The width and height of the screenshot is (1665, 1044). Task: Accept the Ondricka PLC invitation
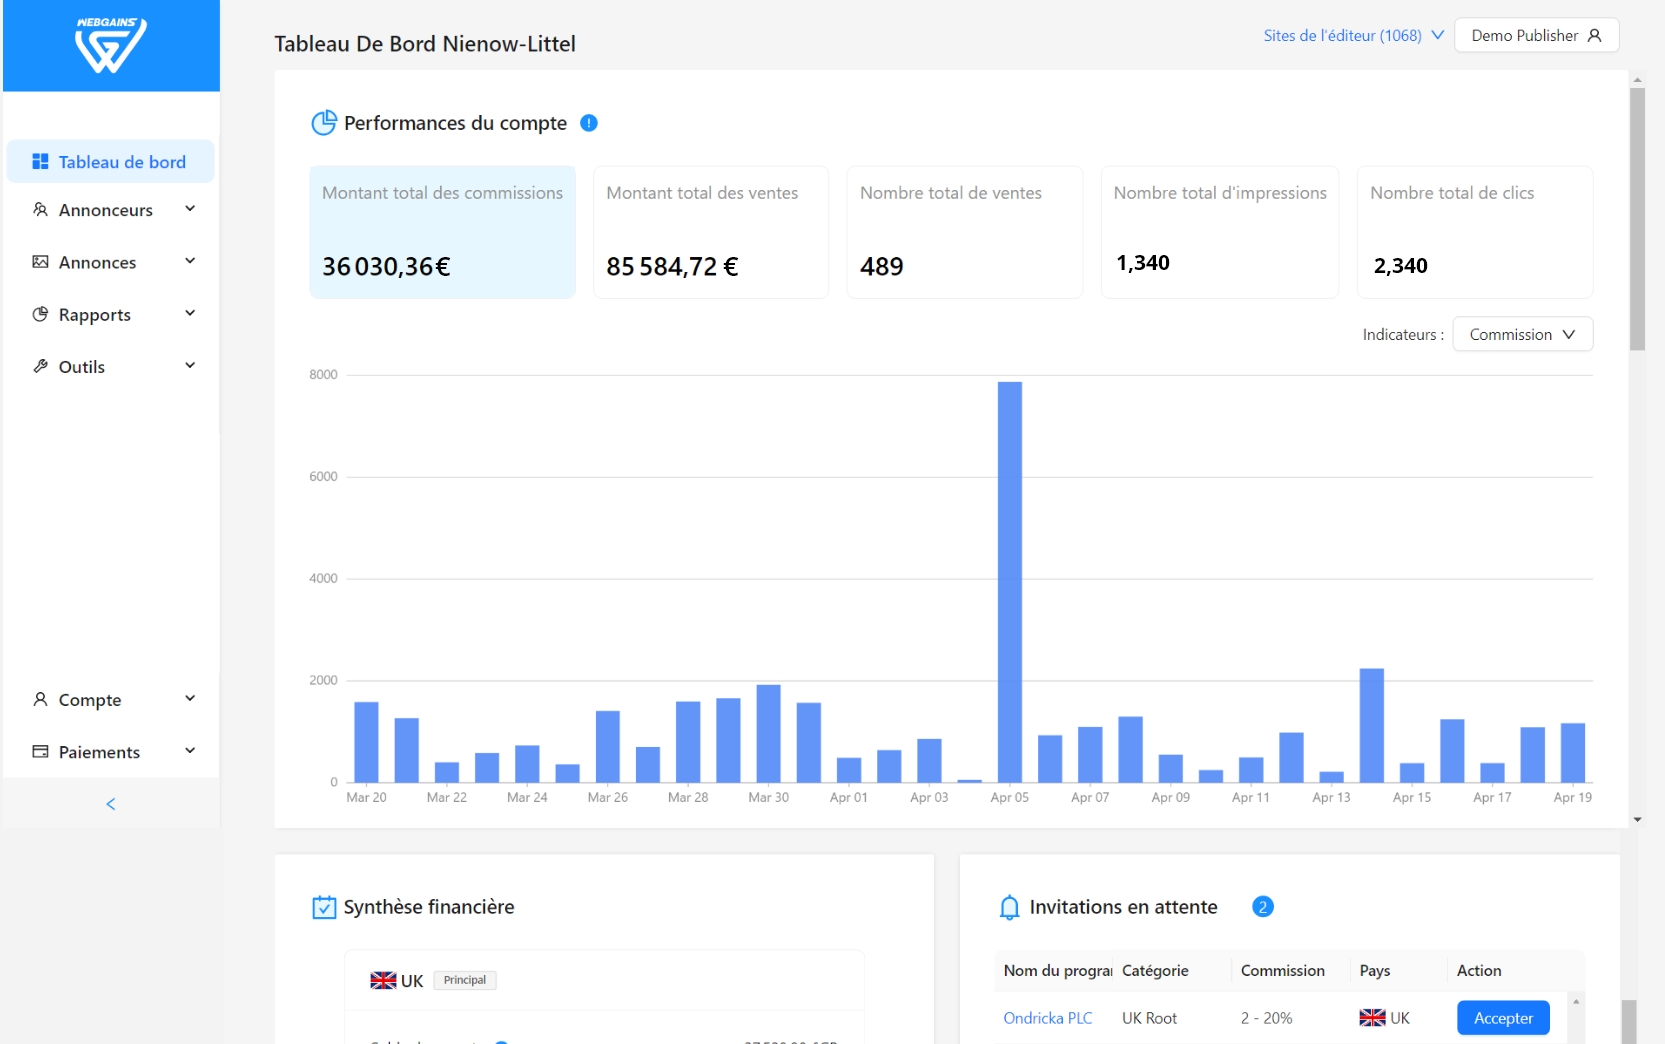[x=1502, y=1018]
